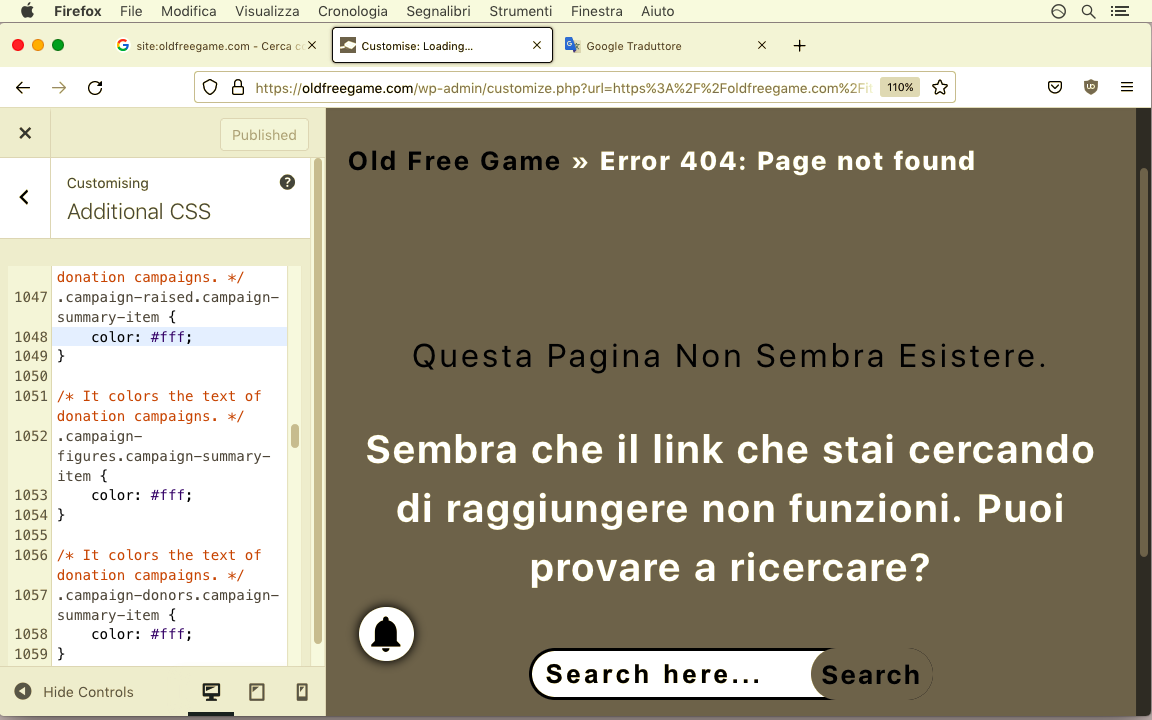Open the tracking protection shield icon

(210, 87)
